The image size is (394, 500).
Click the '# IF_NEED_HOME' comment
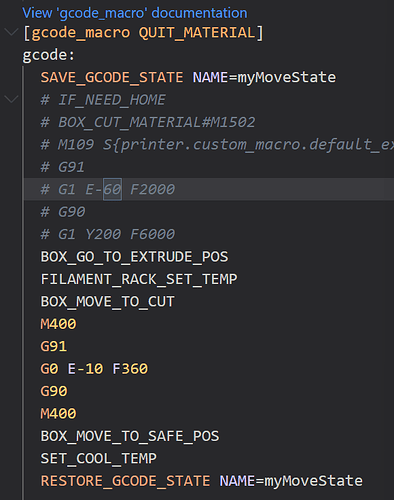[103, 100]
